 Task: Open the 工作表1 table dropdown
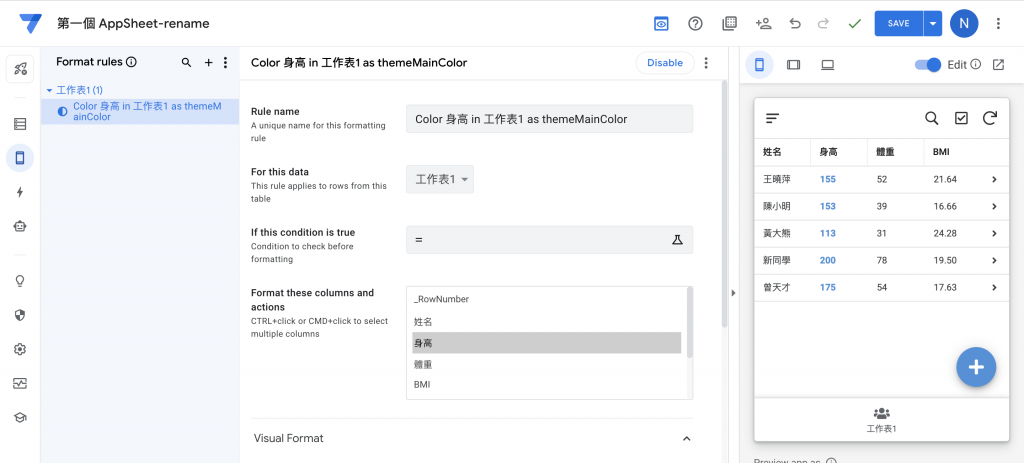coord(440,179)
